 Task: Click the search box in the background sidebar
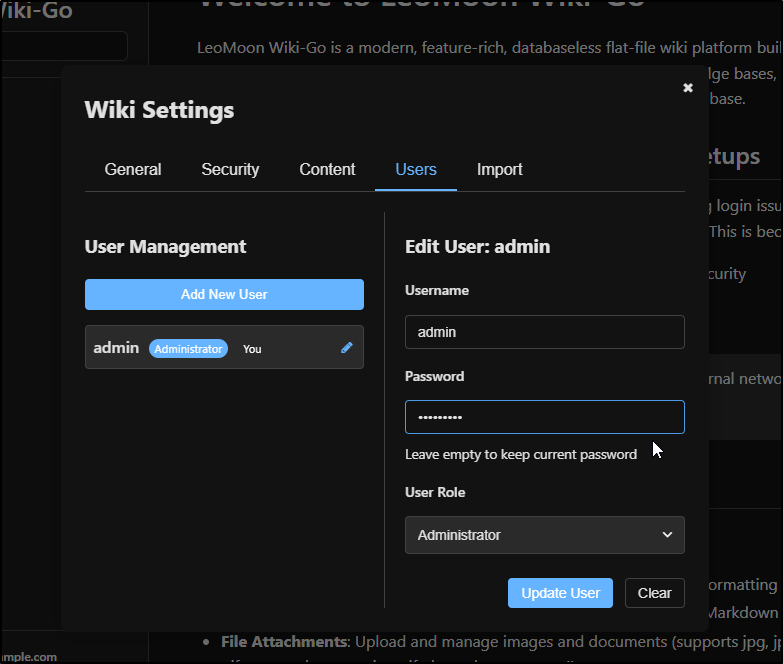coord(64,46)
